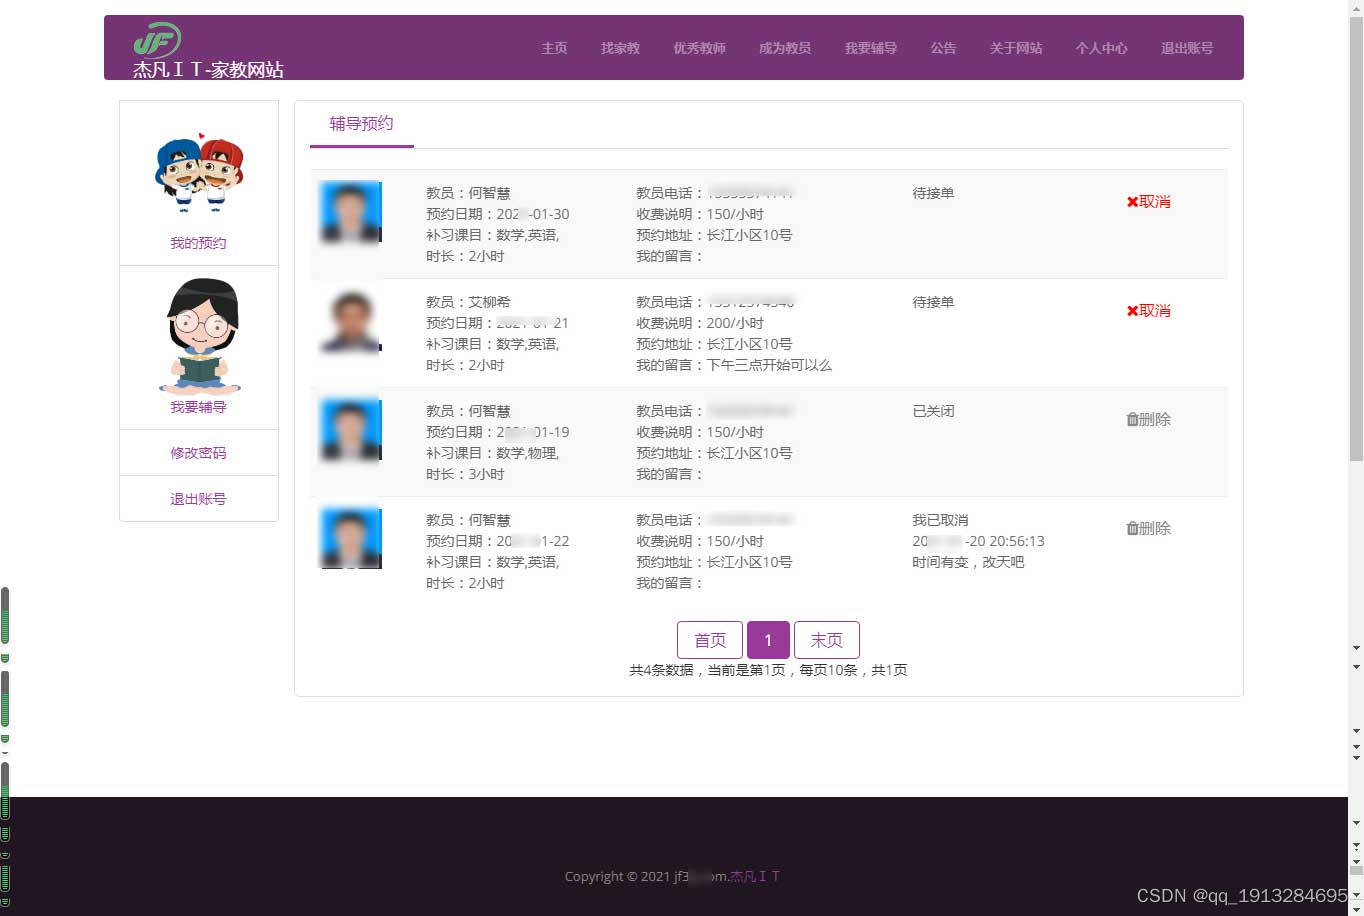Image resolution: width=1364 pixels, height=916 pixels.
Task: Click 我的预约 sidebar link
Action: 198,243
